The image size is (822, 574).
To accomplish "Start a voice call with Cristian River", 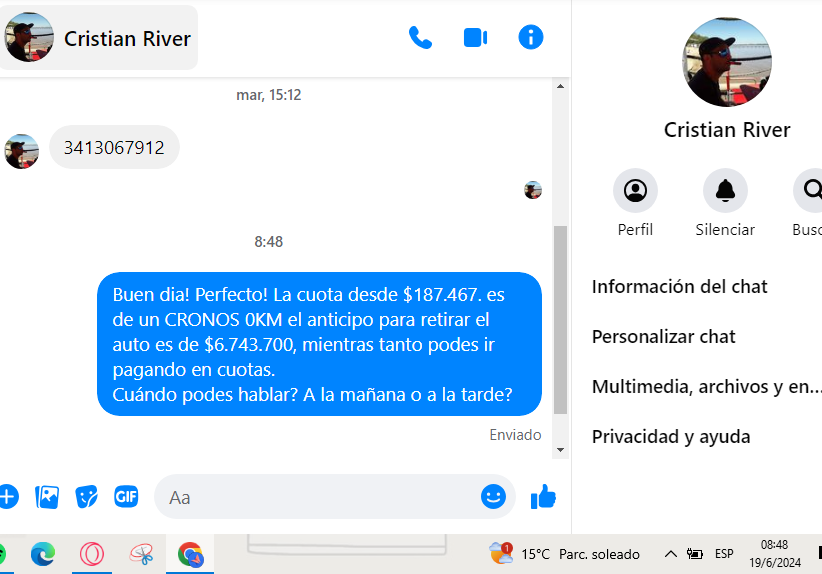I will (x=420, y=38).
